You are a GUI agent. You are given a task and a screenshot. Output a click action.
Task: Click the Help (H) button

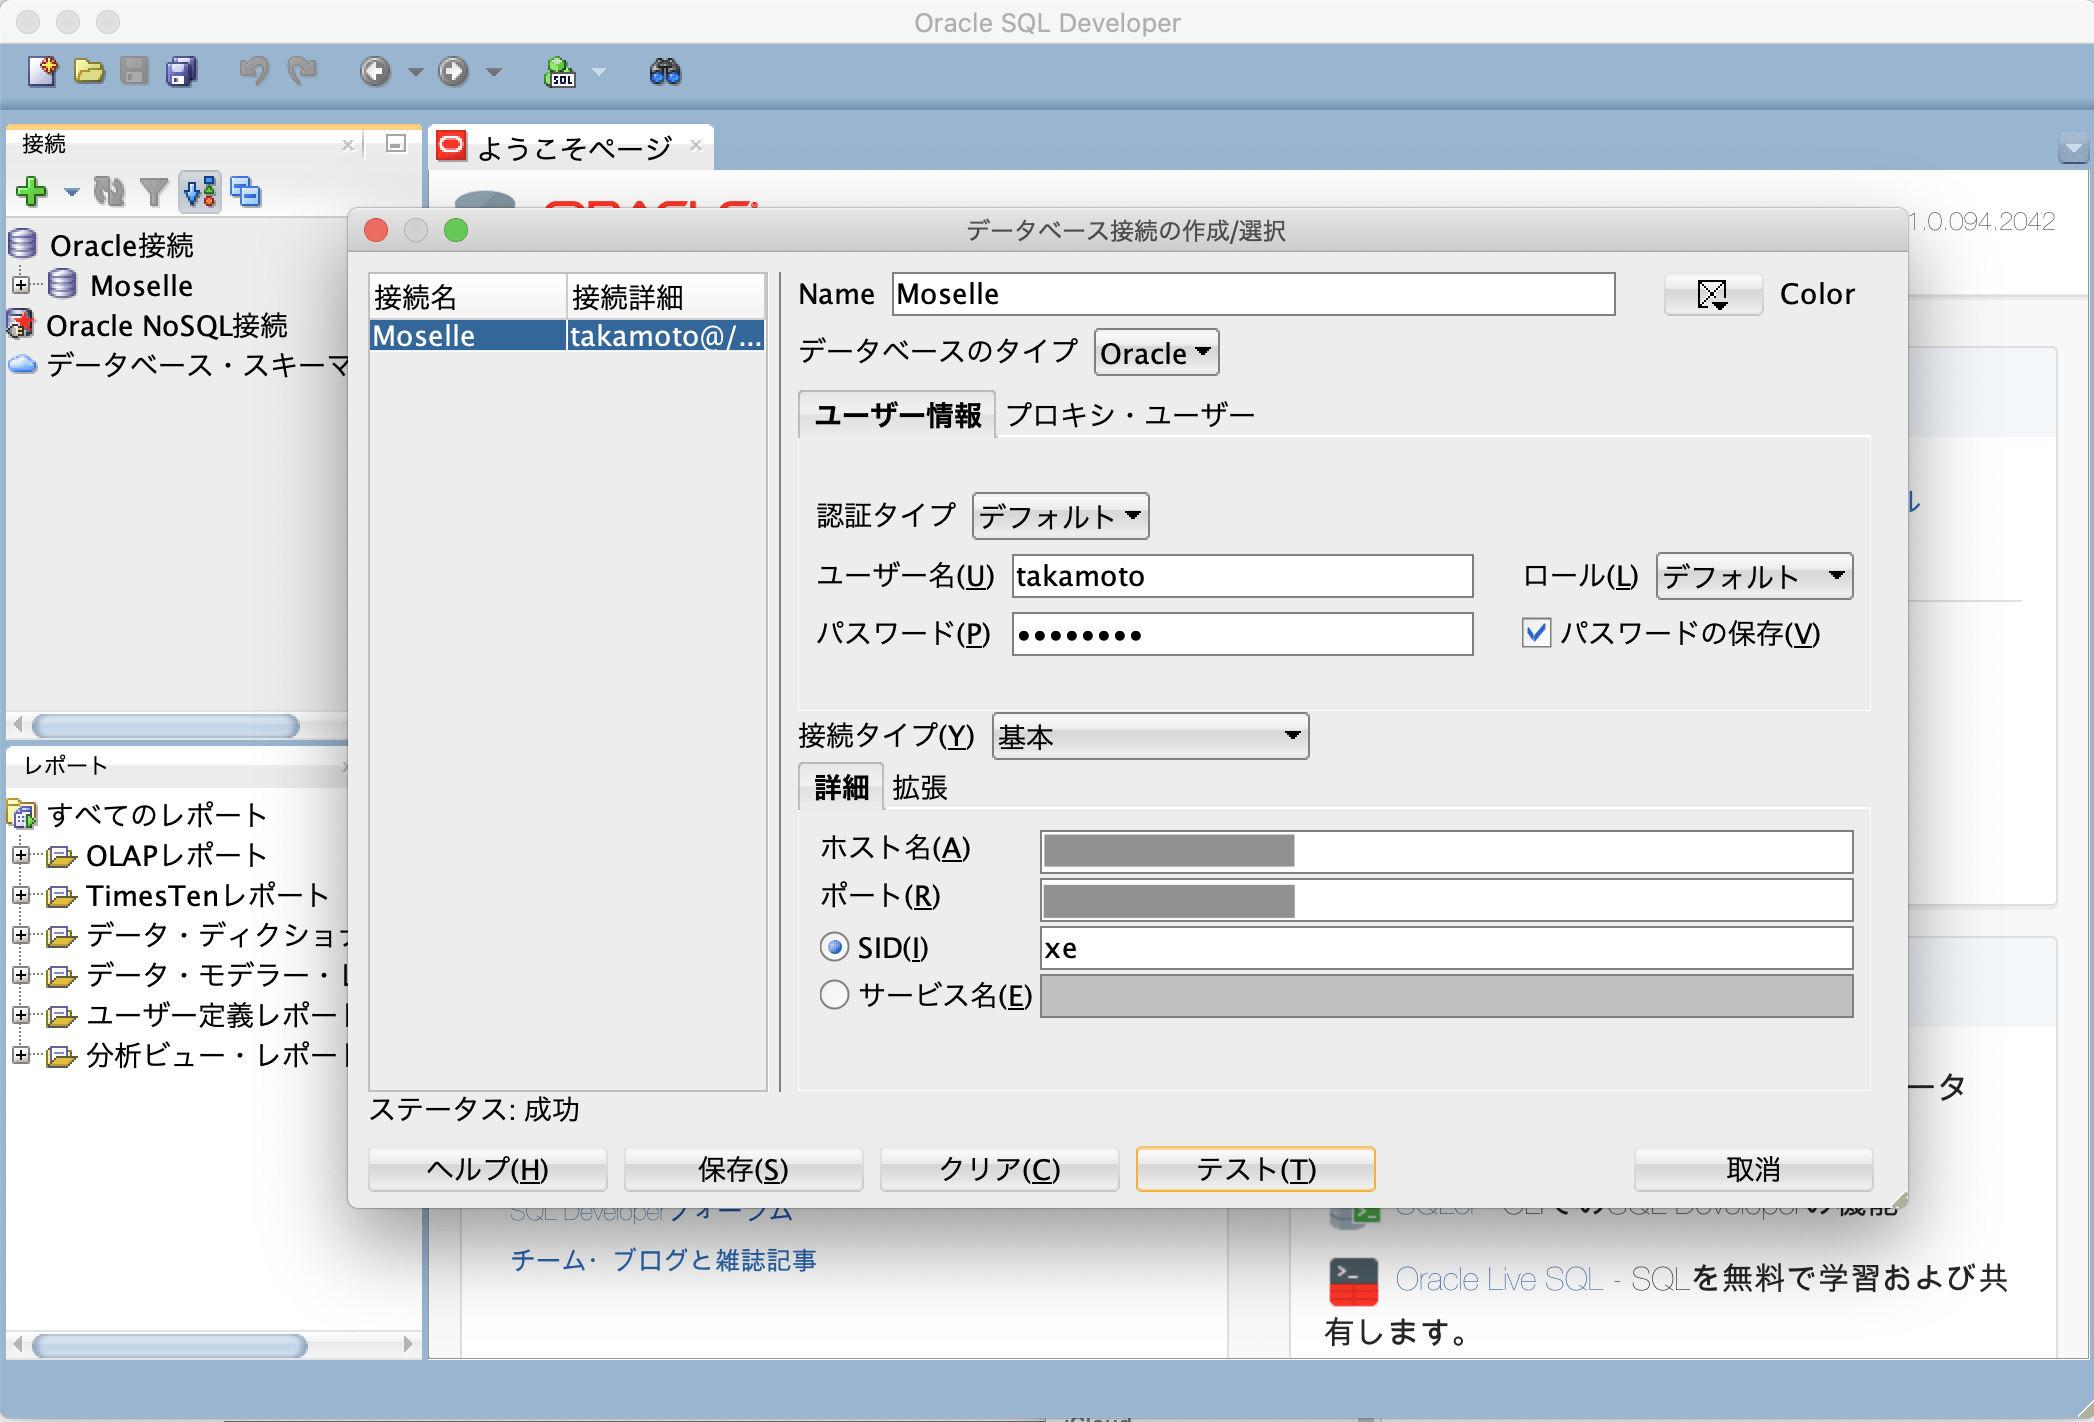[x=488, y=1169]
